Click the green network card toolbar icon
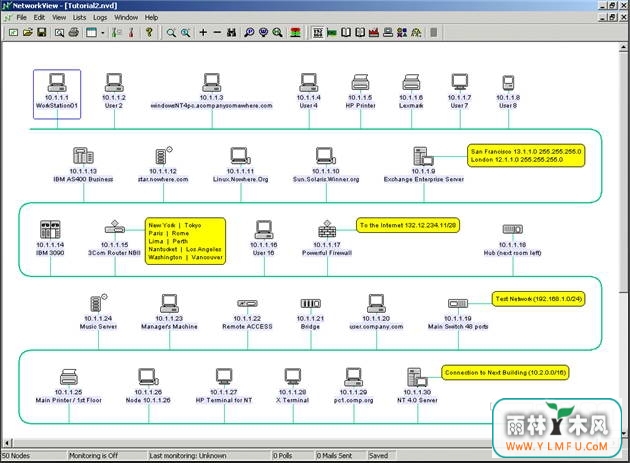 (331, 33)
